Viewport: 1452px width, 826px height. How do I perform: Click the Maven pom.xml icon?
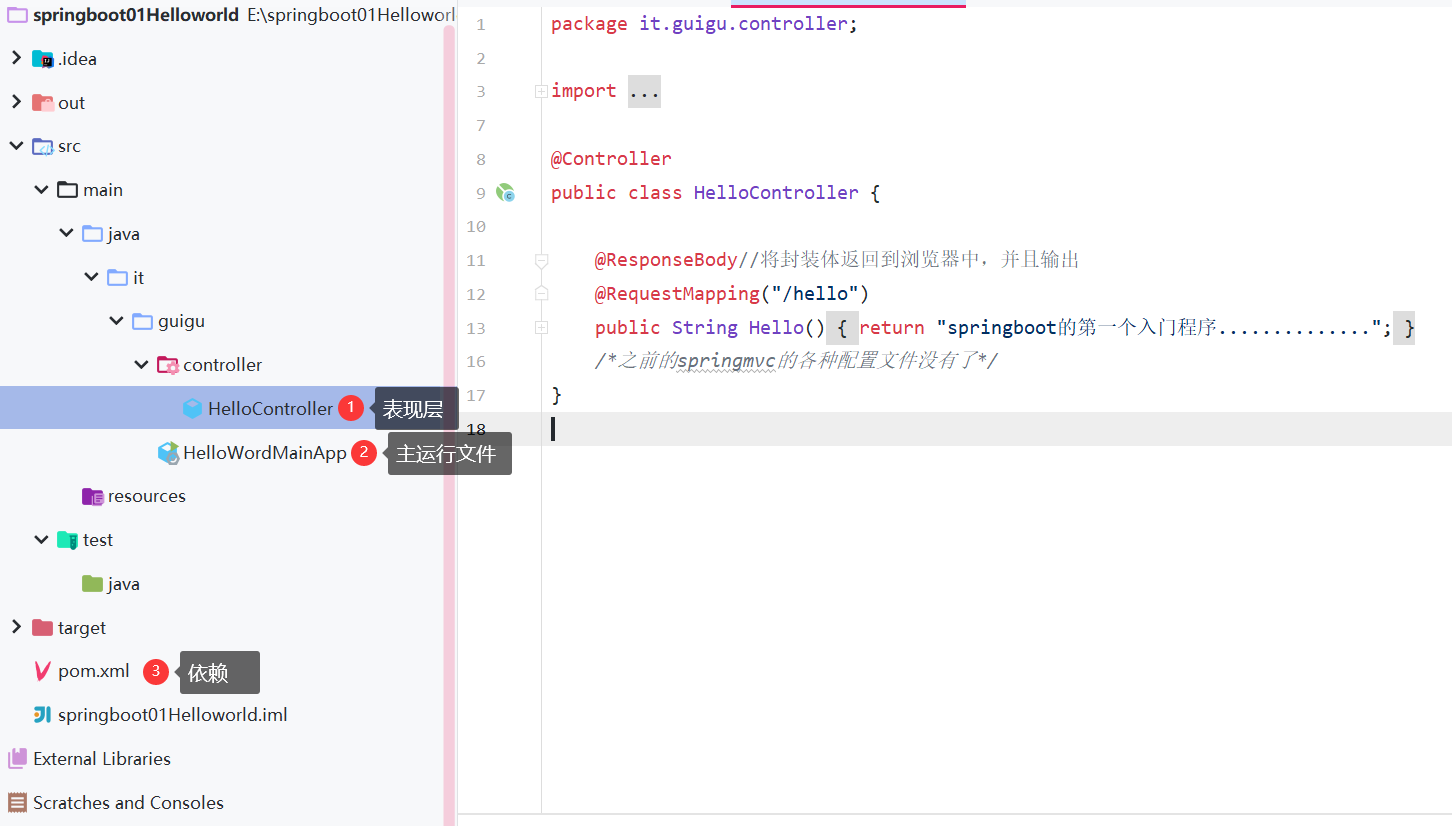[x=42, y=671]
